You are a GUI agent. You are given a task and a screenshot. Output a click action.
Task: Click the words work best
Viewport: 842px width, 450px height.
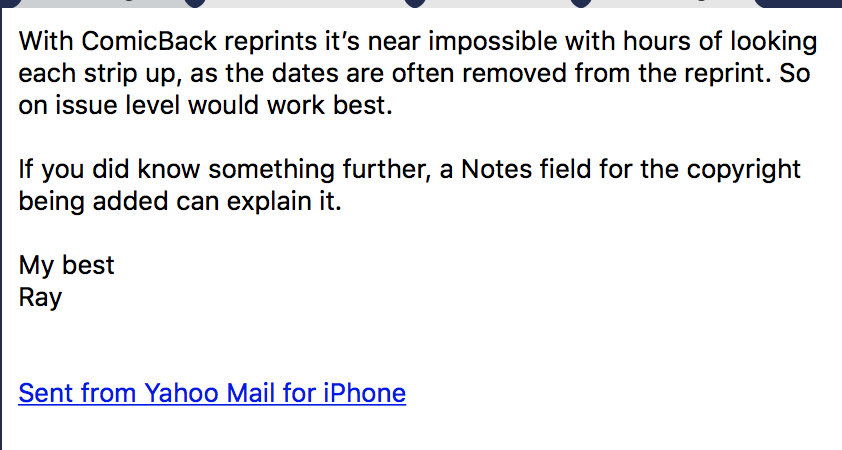330,105
